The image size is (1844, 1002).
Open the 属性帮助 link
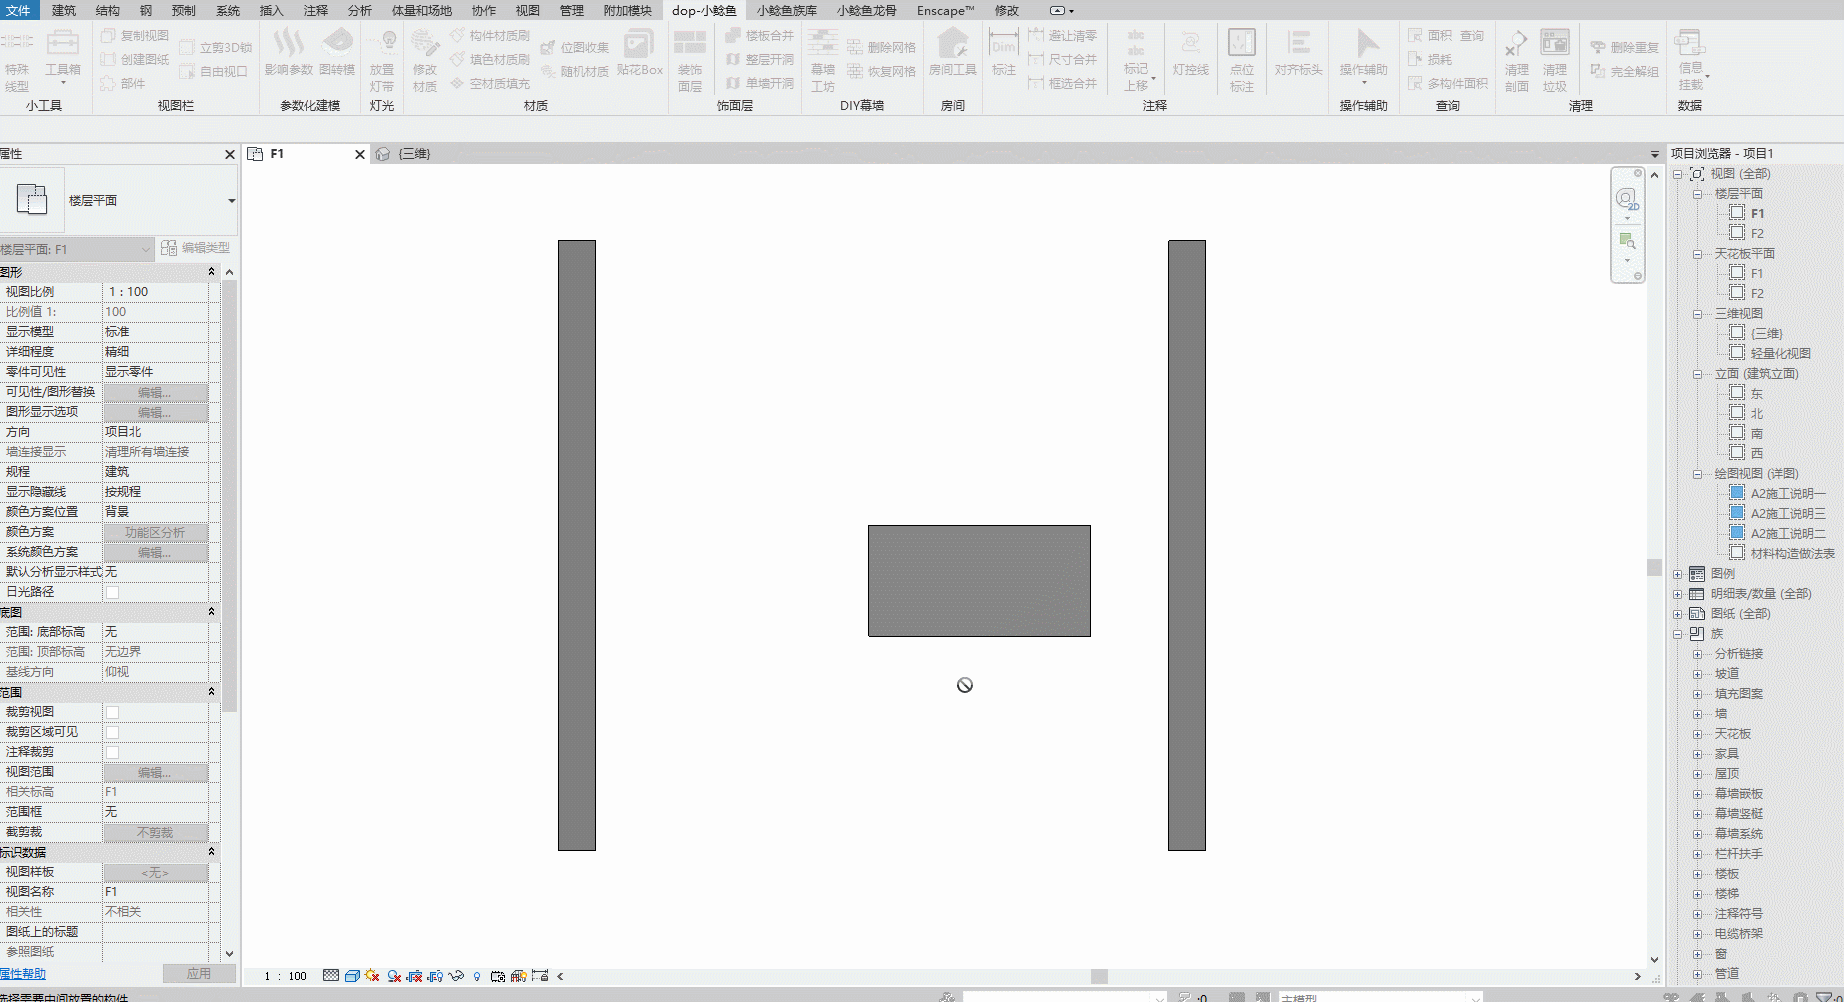pyautogui.click(x=23, y=973)
